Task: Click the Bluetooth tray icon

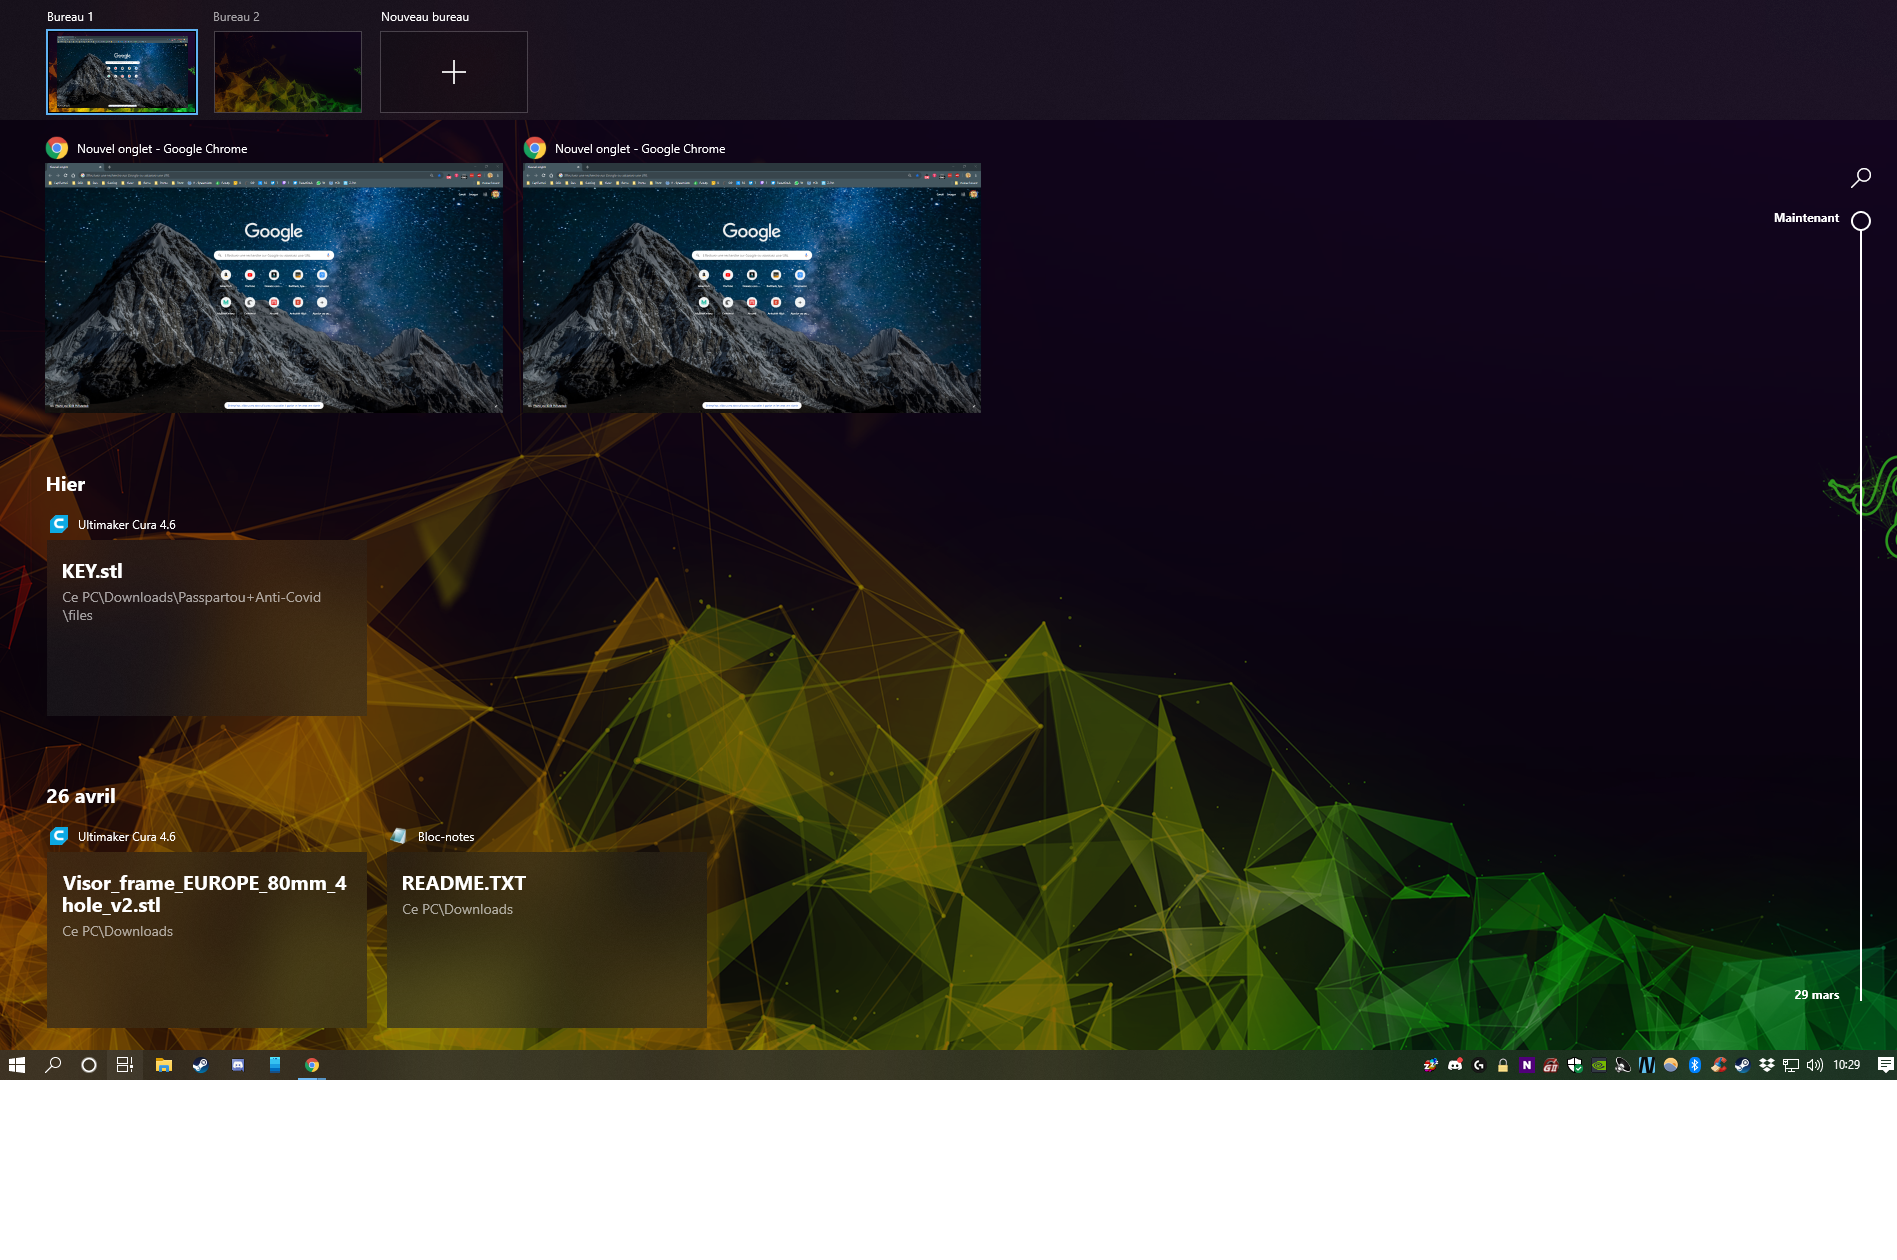Action: 1695,1065
